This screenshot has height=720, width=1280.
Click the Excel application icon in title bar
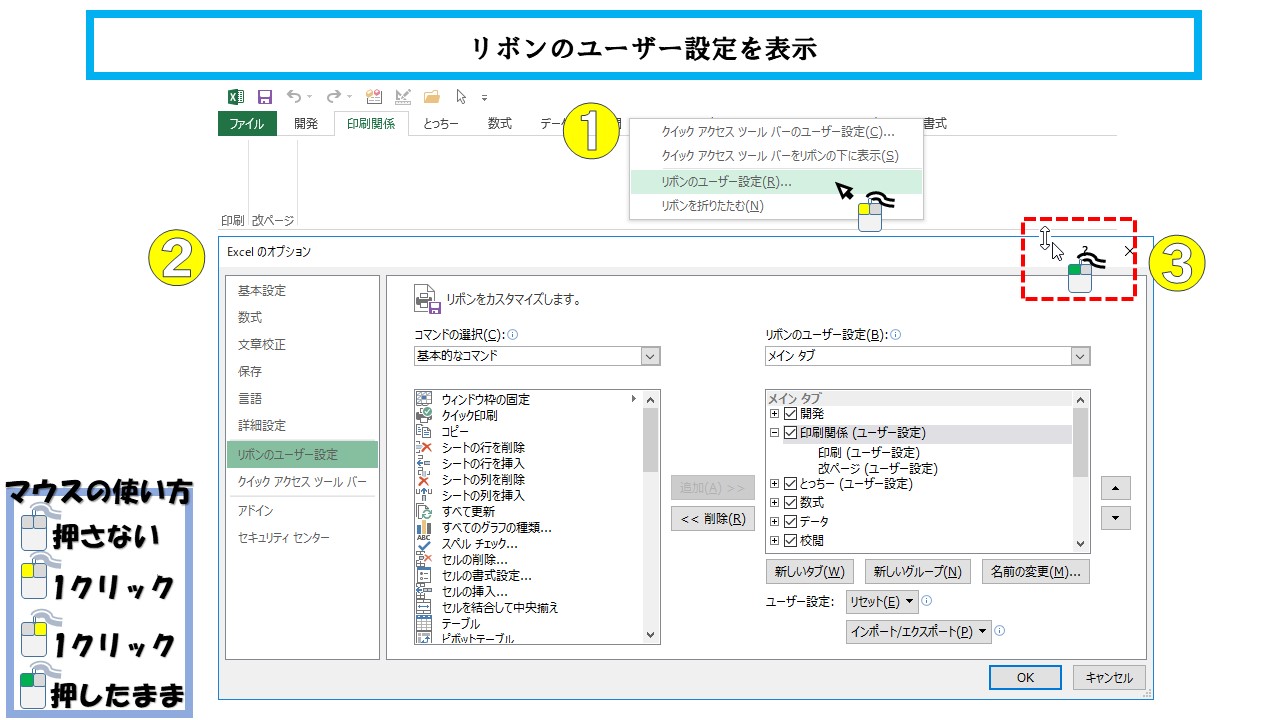[236, 97]
